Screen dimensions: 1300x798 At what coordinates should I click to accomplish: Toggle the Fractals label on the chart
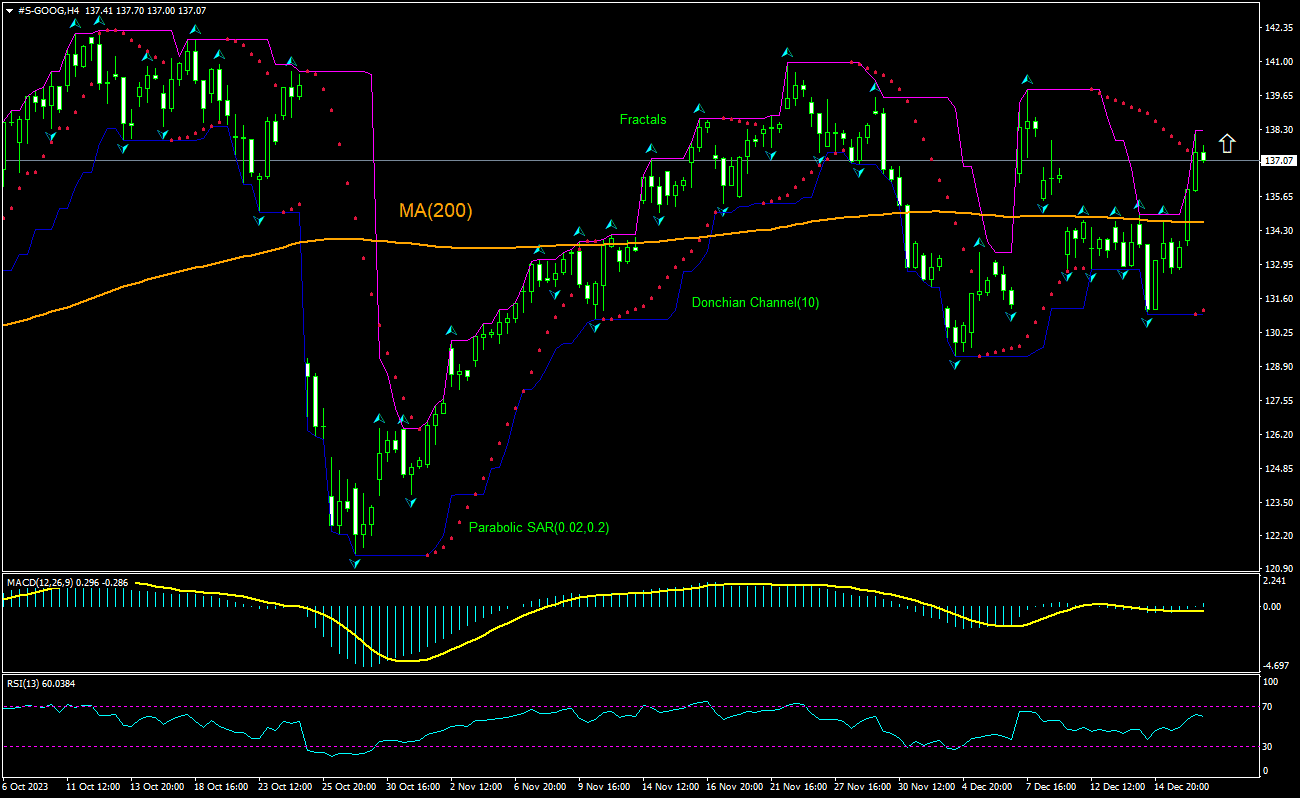pyautogui.click(x=641, y=119)
